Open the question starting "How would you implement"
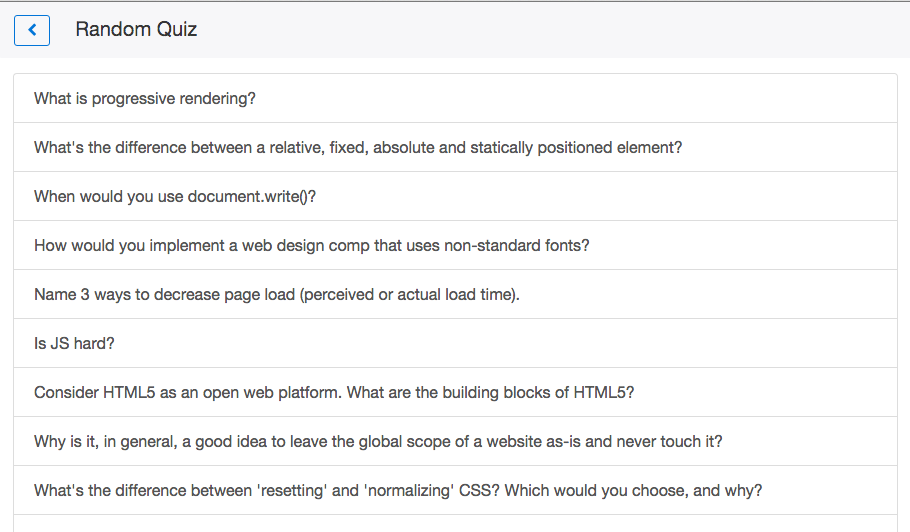The image size is (910, 532). pyautogui.click(x=312, y=246)
